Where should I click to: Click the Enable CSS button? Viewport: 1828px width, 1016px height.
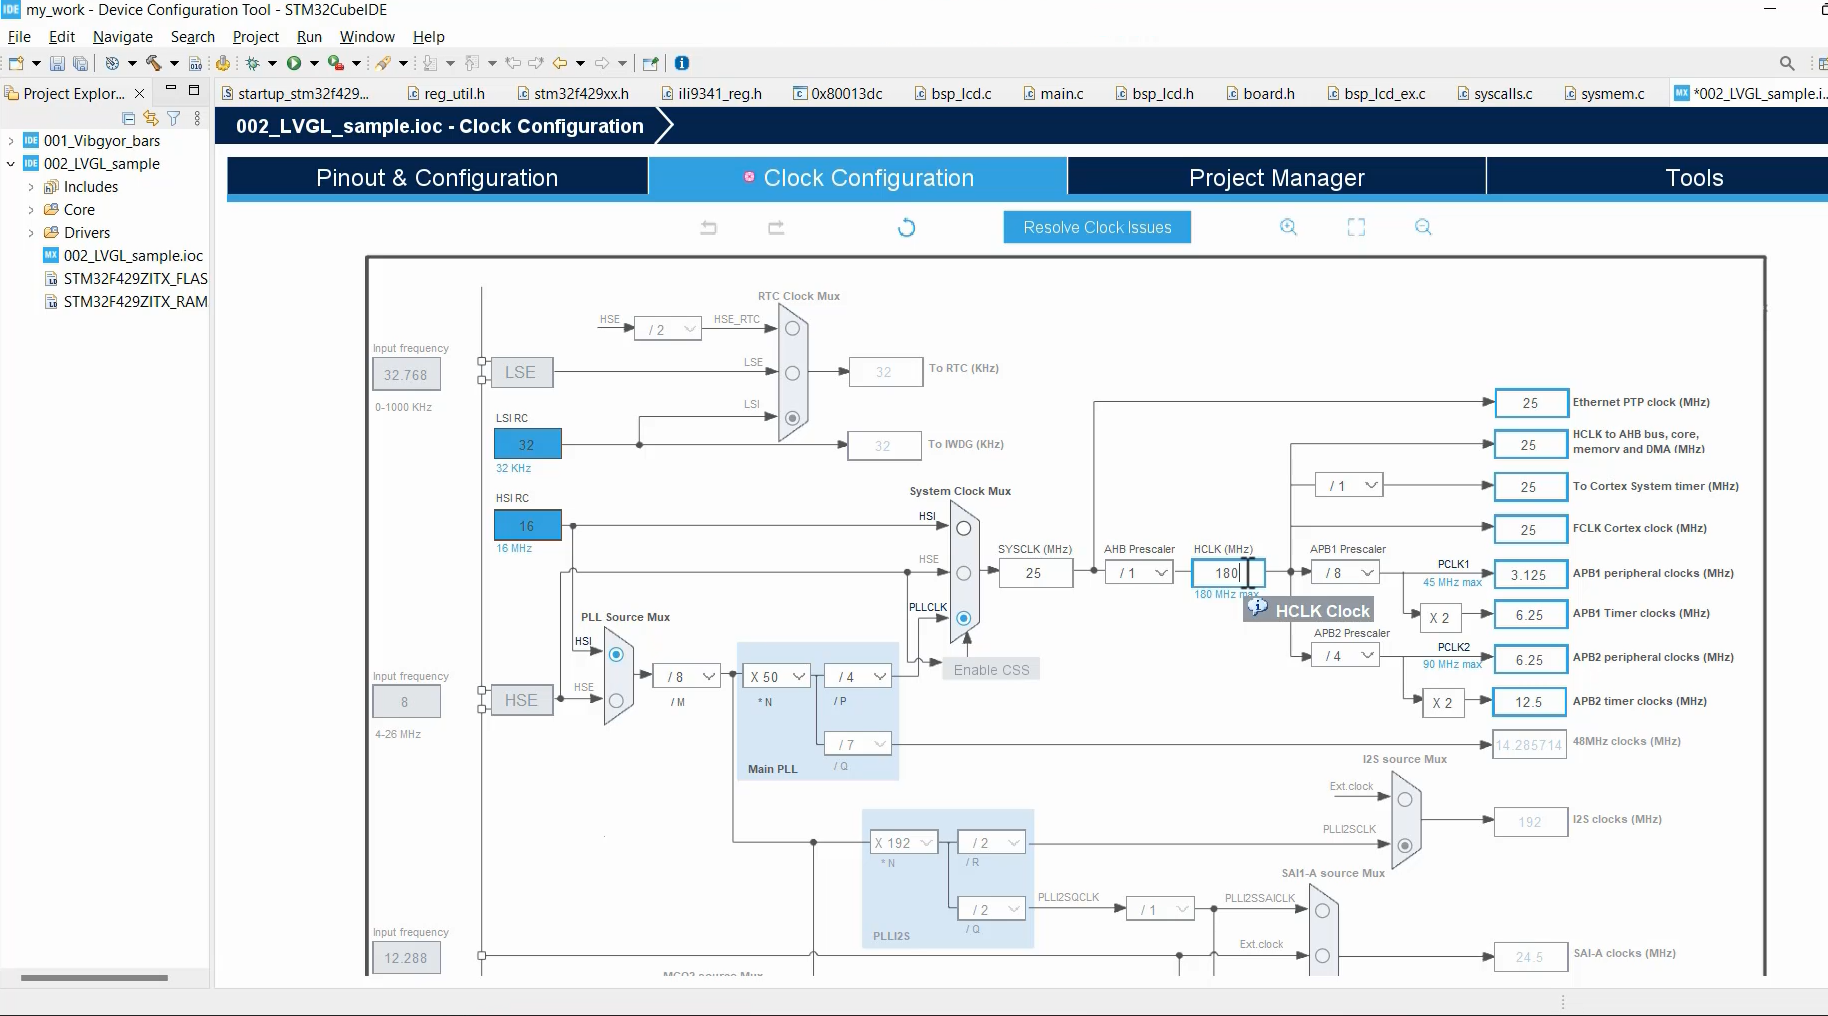(x=991, y=670)
